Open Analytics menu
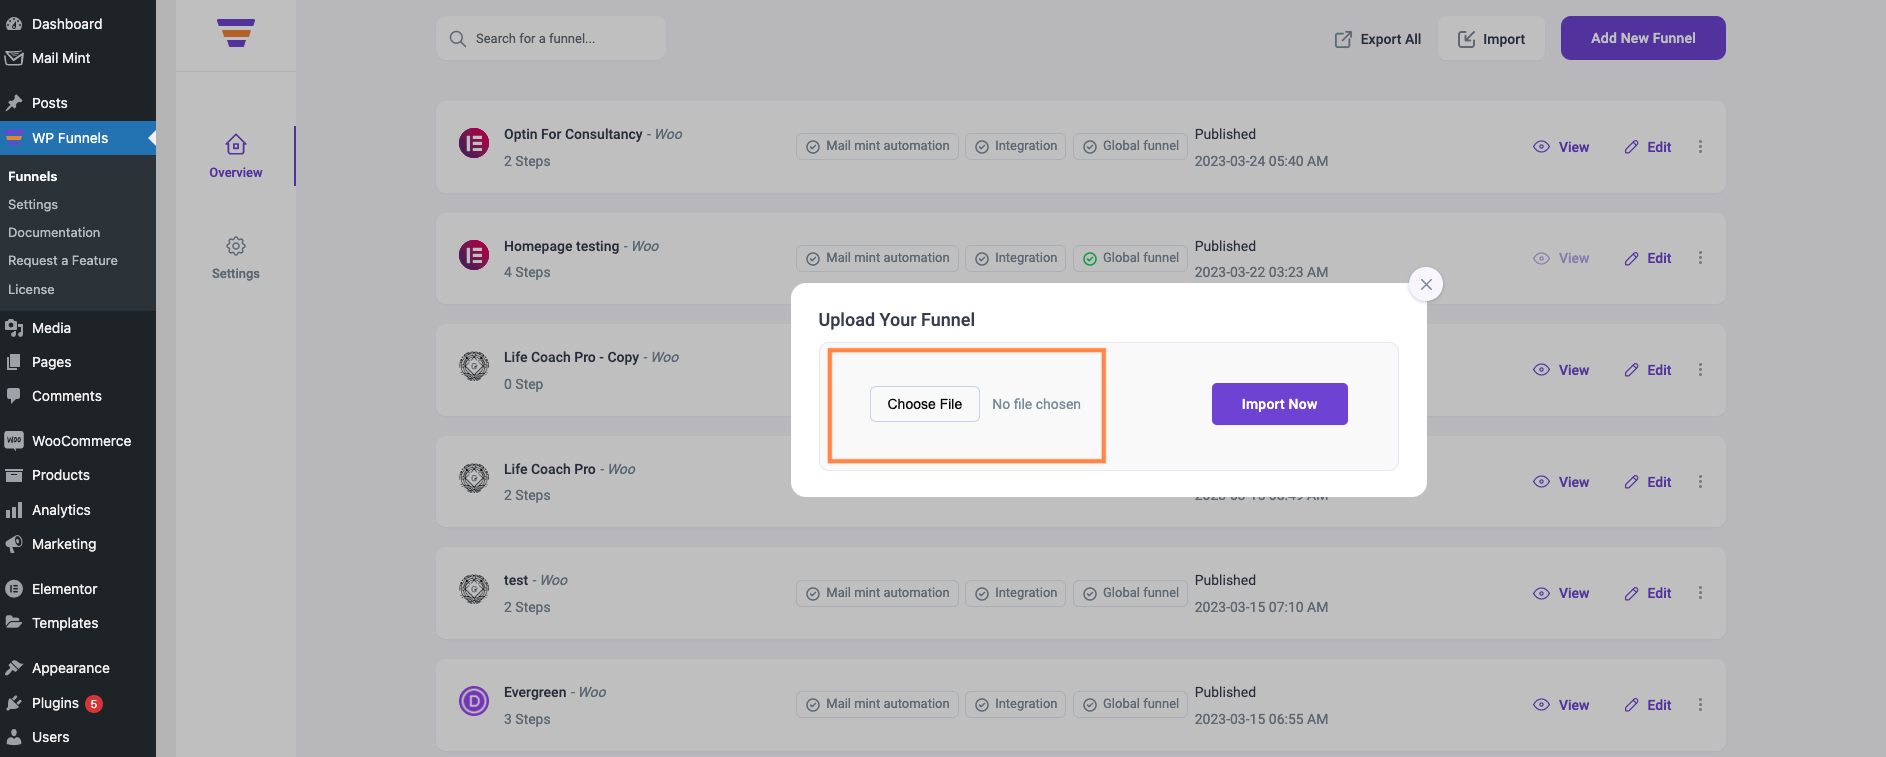Screen dimensions: 1886x757 pyautogui.click(x=77, y=510)
